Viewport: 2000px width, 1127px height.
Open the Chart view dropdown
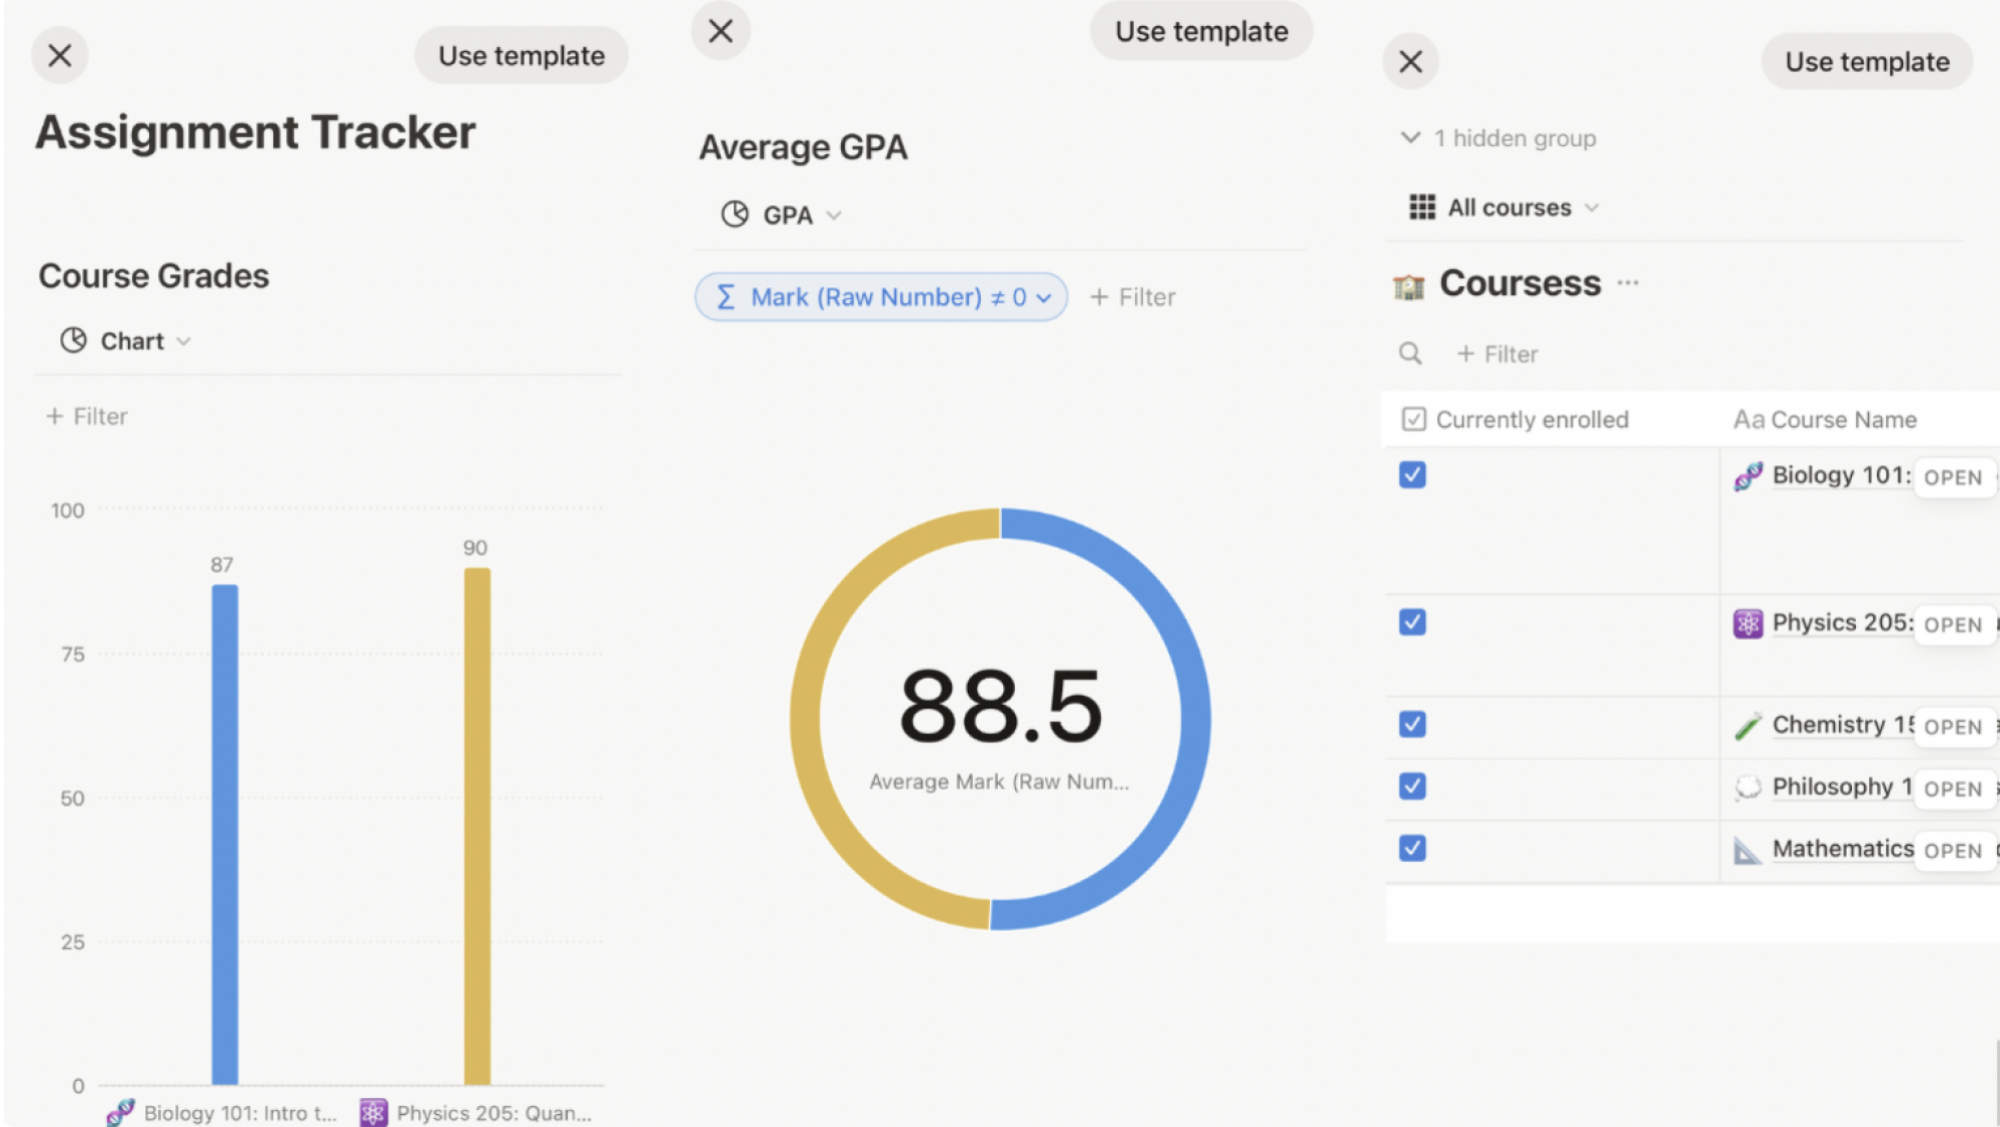tap(125, 341)
